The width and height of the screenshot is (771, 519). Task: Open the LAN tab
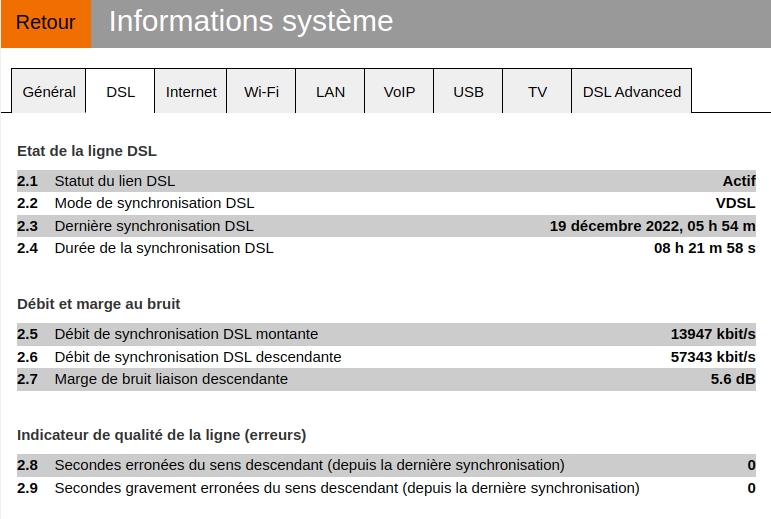(x=330, y=92)
